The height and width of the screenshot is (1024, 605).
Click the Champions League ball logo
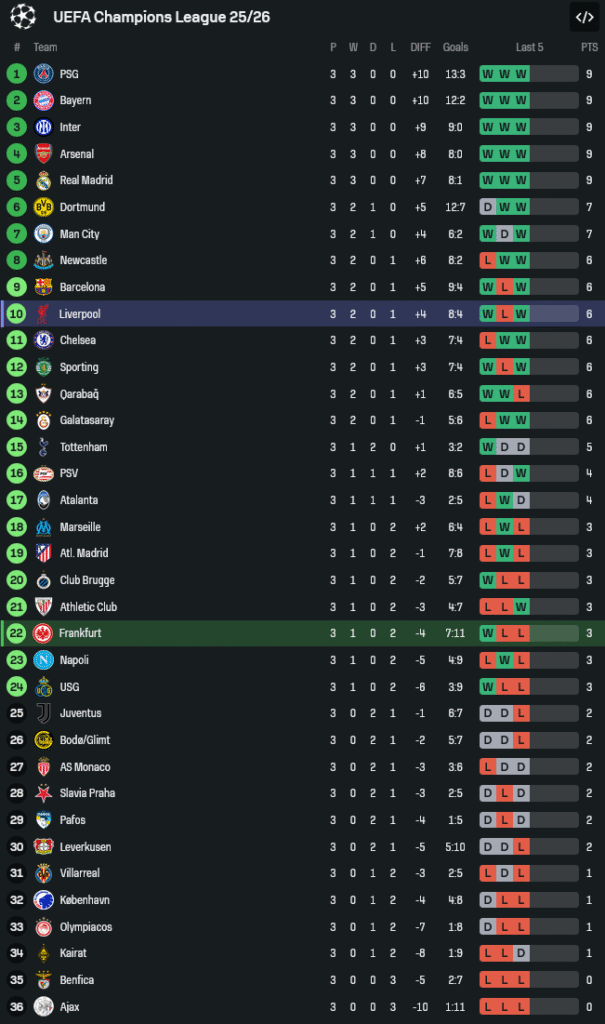click(24, 17)
